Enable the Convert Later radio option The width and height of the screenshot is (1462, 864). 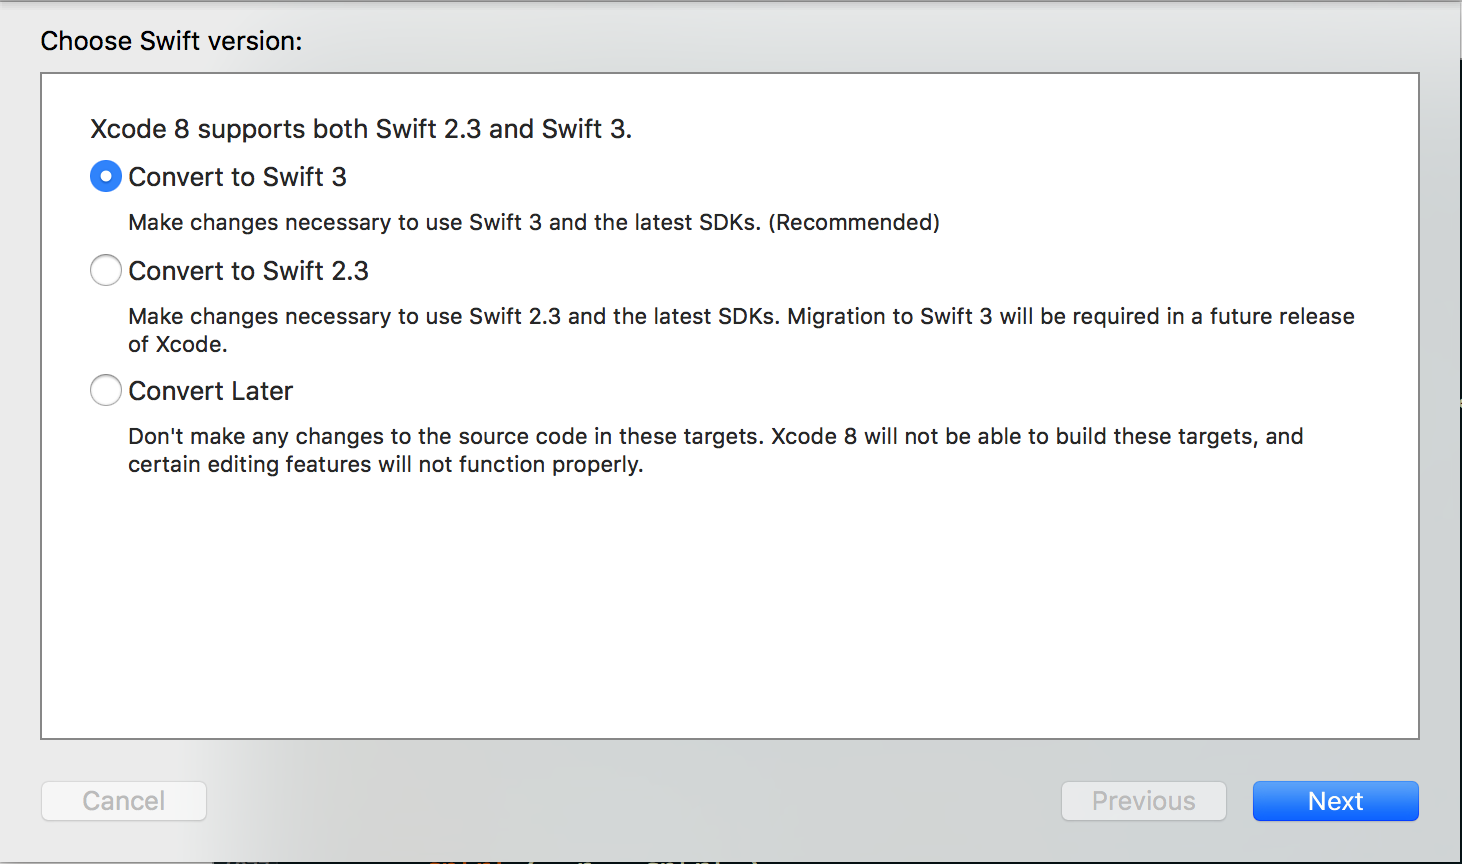[x=106, y=391]
